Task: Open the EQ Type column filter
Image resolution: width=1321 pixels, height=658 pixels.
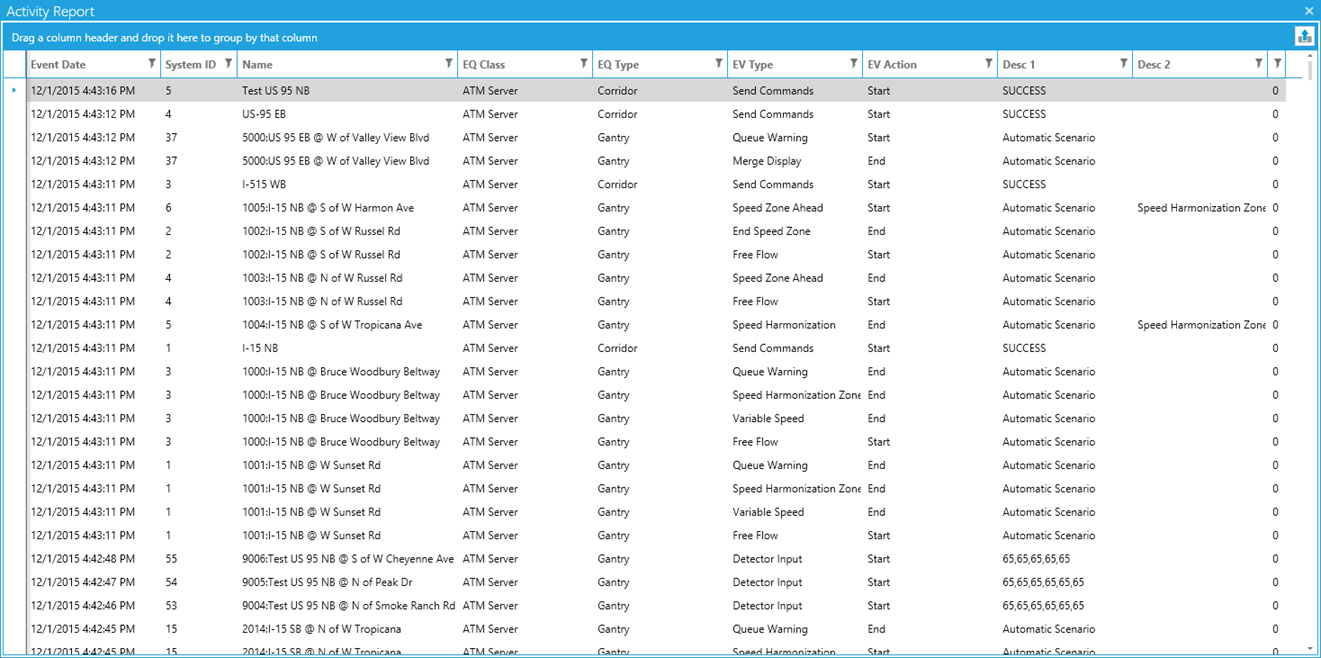Action: [719, 64]
